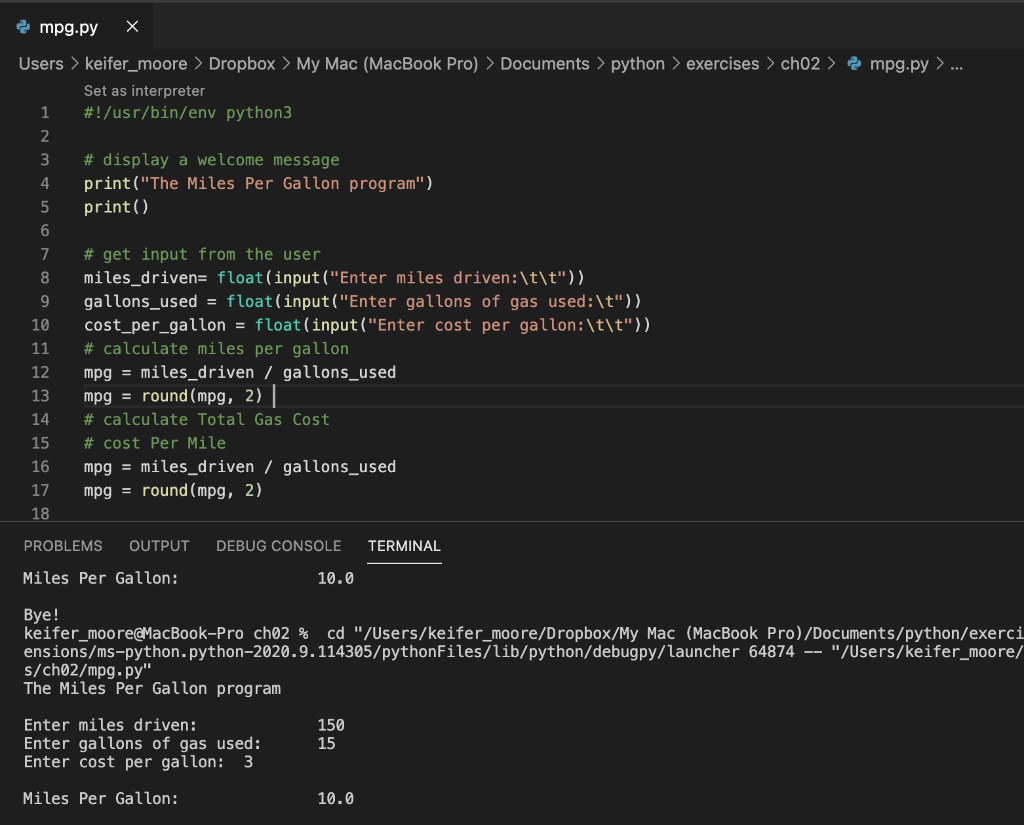Viewport: 1024px width, 825px height.
Task: Select the exercises folder in the breadcrumb
Action: tap(722, 64)
